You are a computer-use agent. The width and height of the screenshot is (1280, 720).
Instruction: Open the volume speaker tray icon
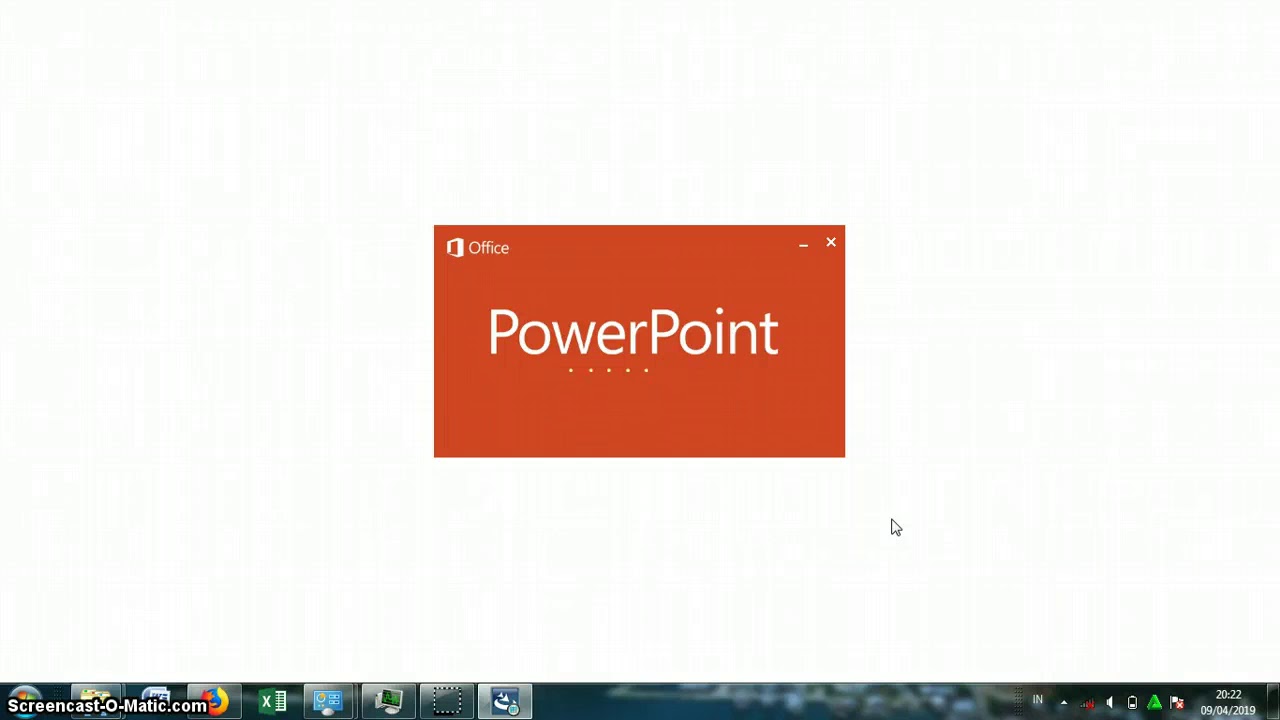(x=1110, y=702)
